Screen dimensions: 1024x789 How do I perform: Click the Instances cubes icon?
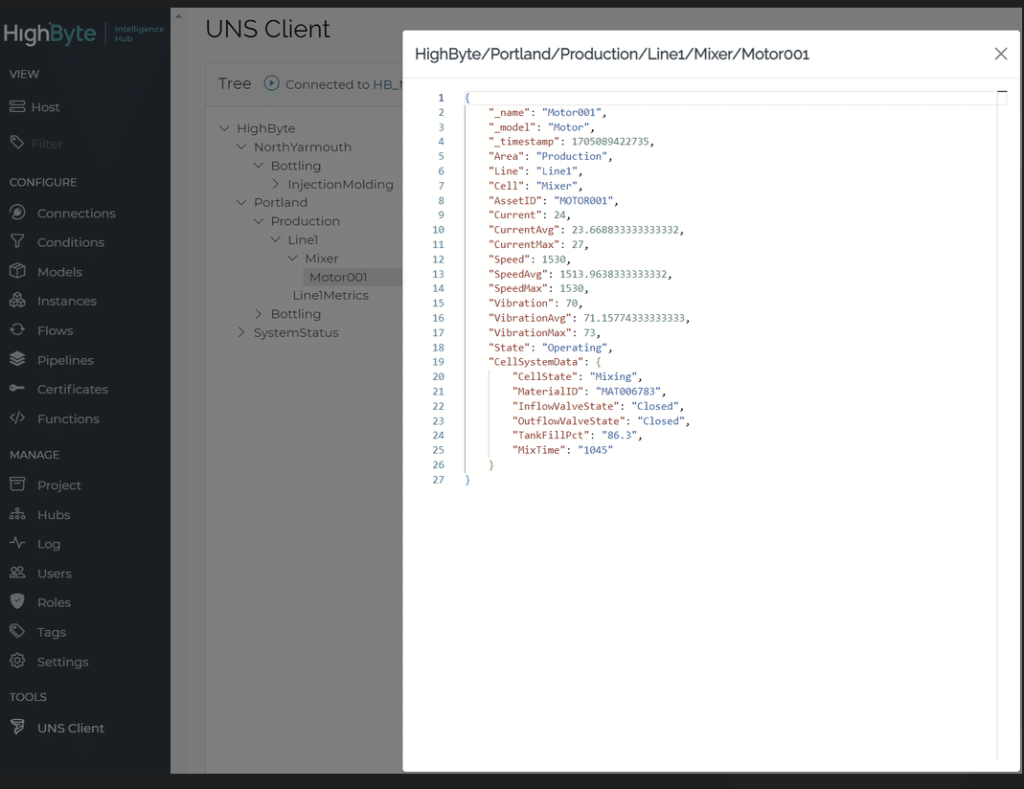click(17, 301)
